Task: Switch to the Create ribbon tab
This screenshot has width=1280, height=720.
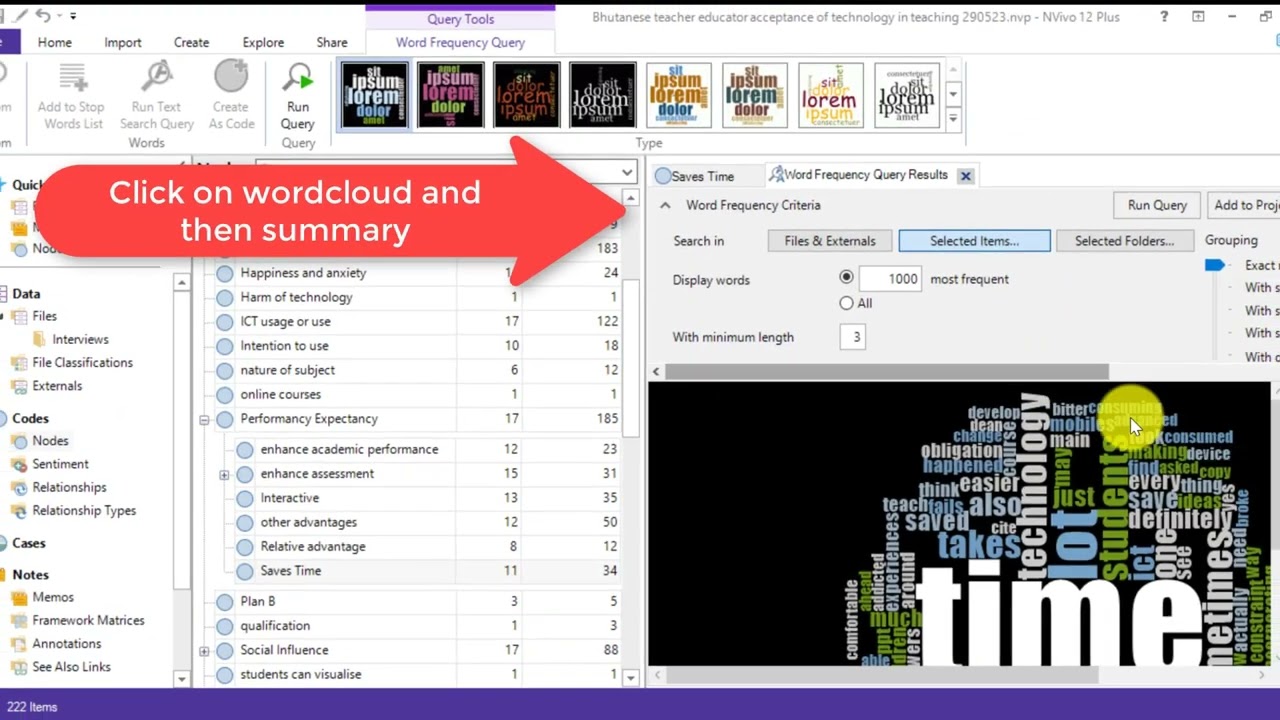Action: (x=191, y=42)
